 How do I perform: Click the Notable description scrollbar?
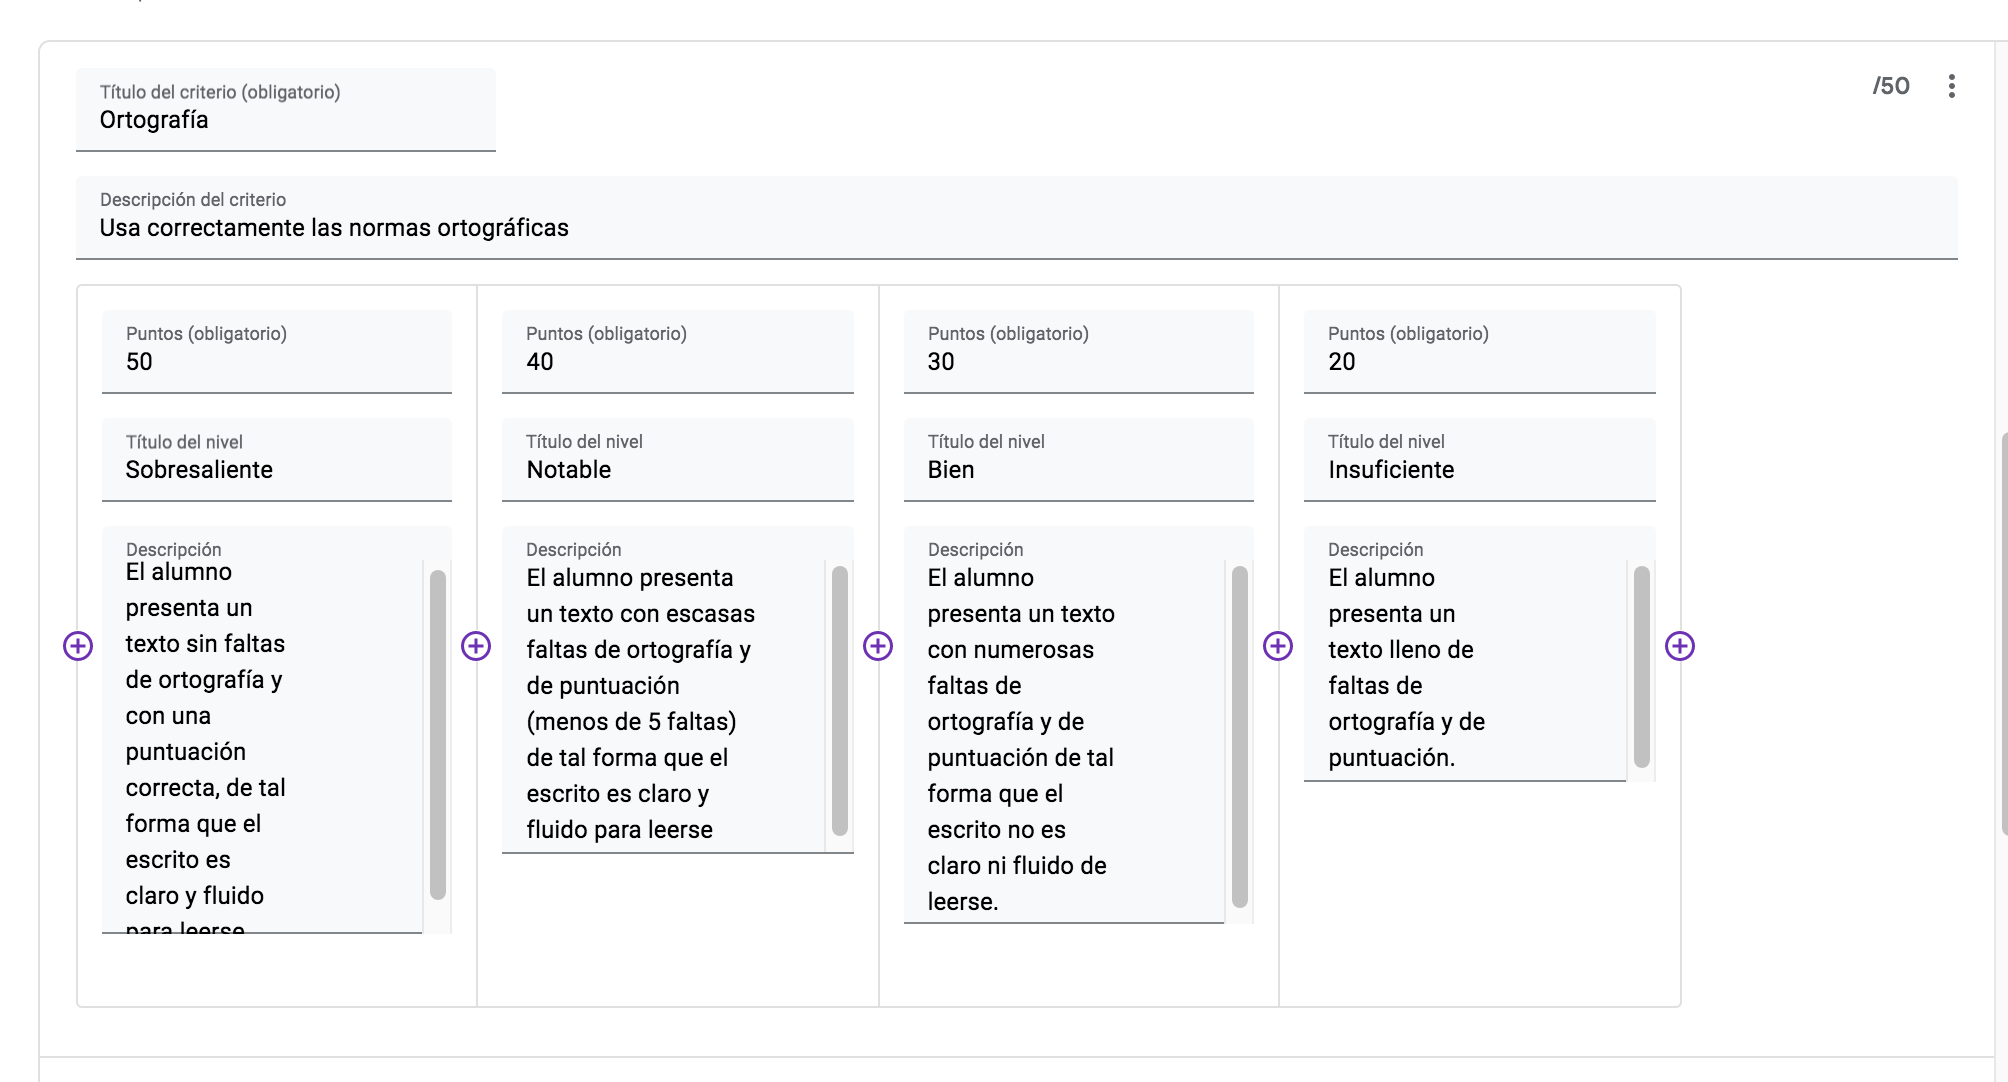[840, 700]
